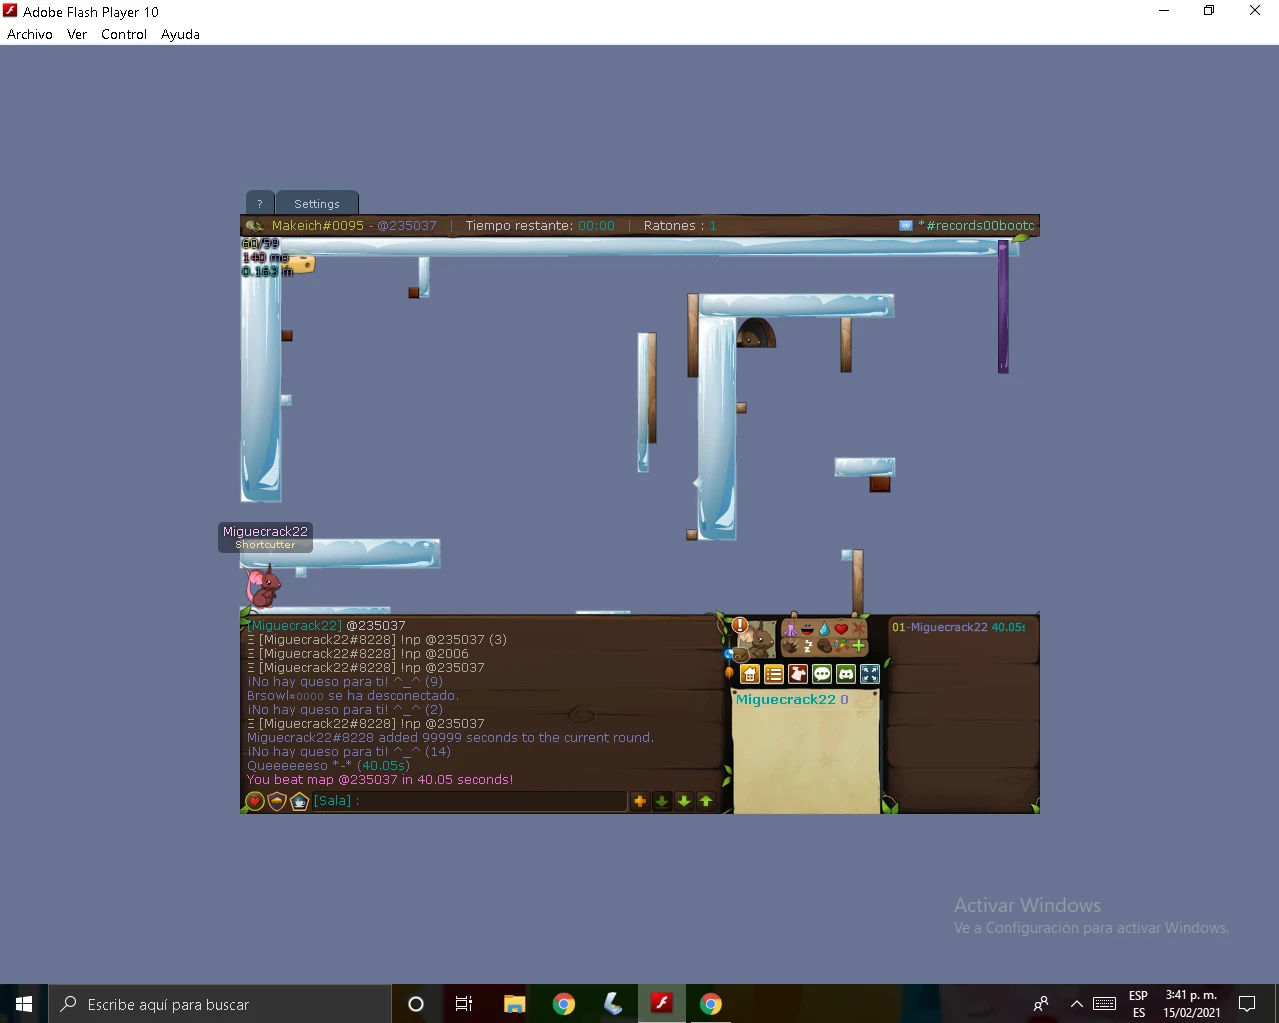1279x1023 pixels.
Task: Click the mouse hole in the map
Action: (755, 334)
